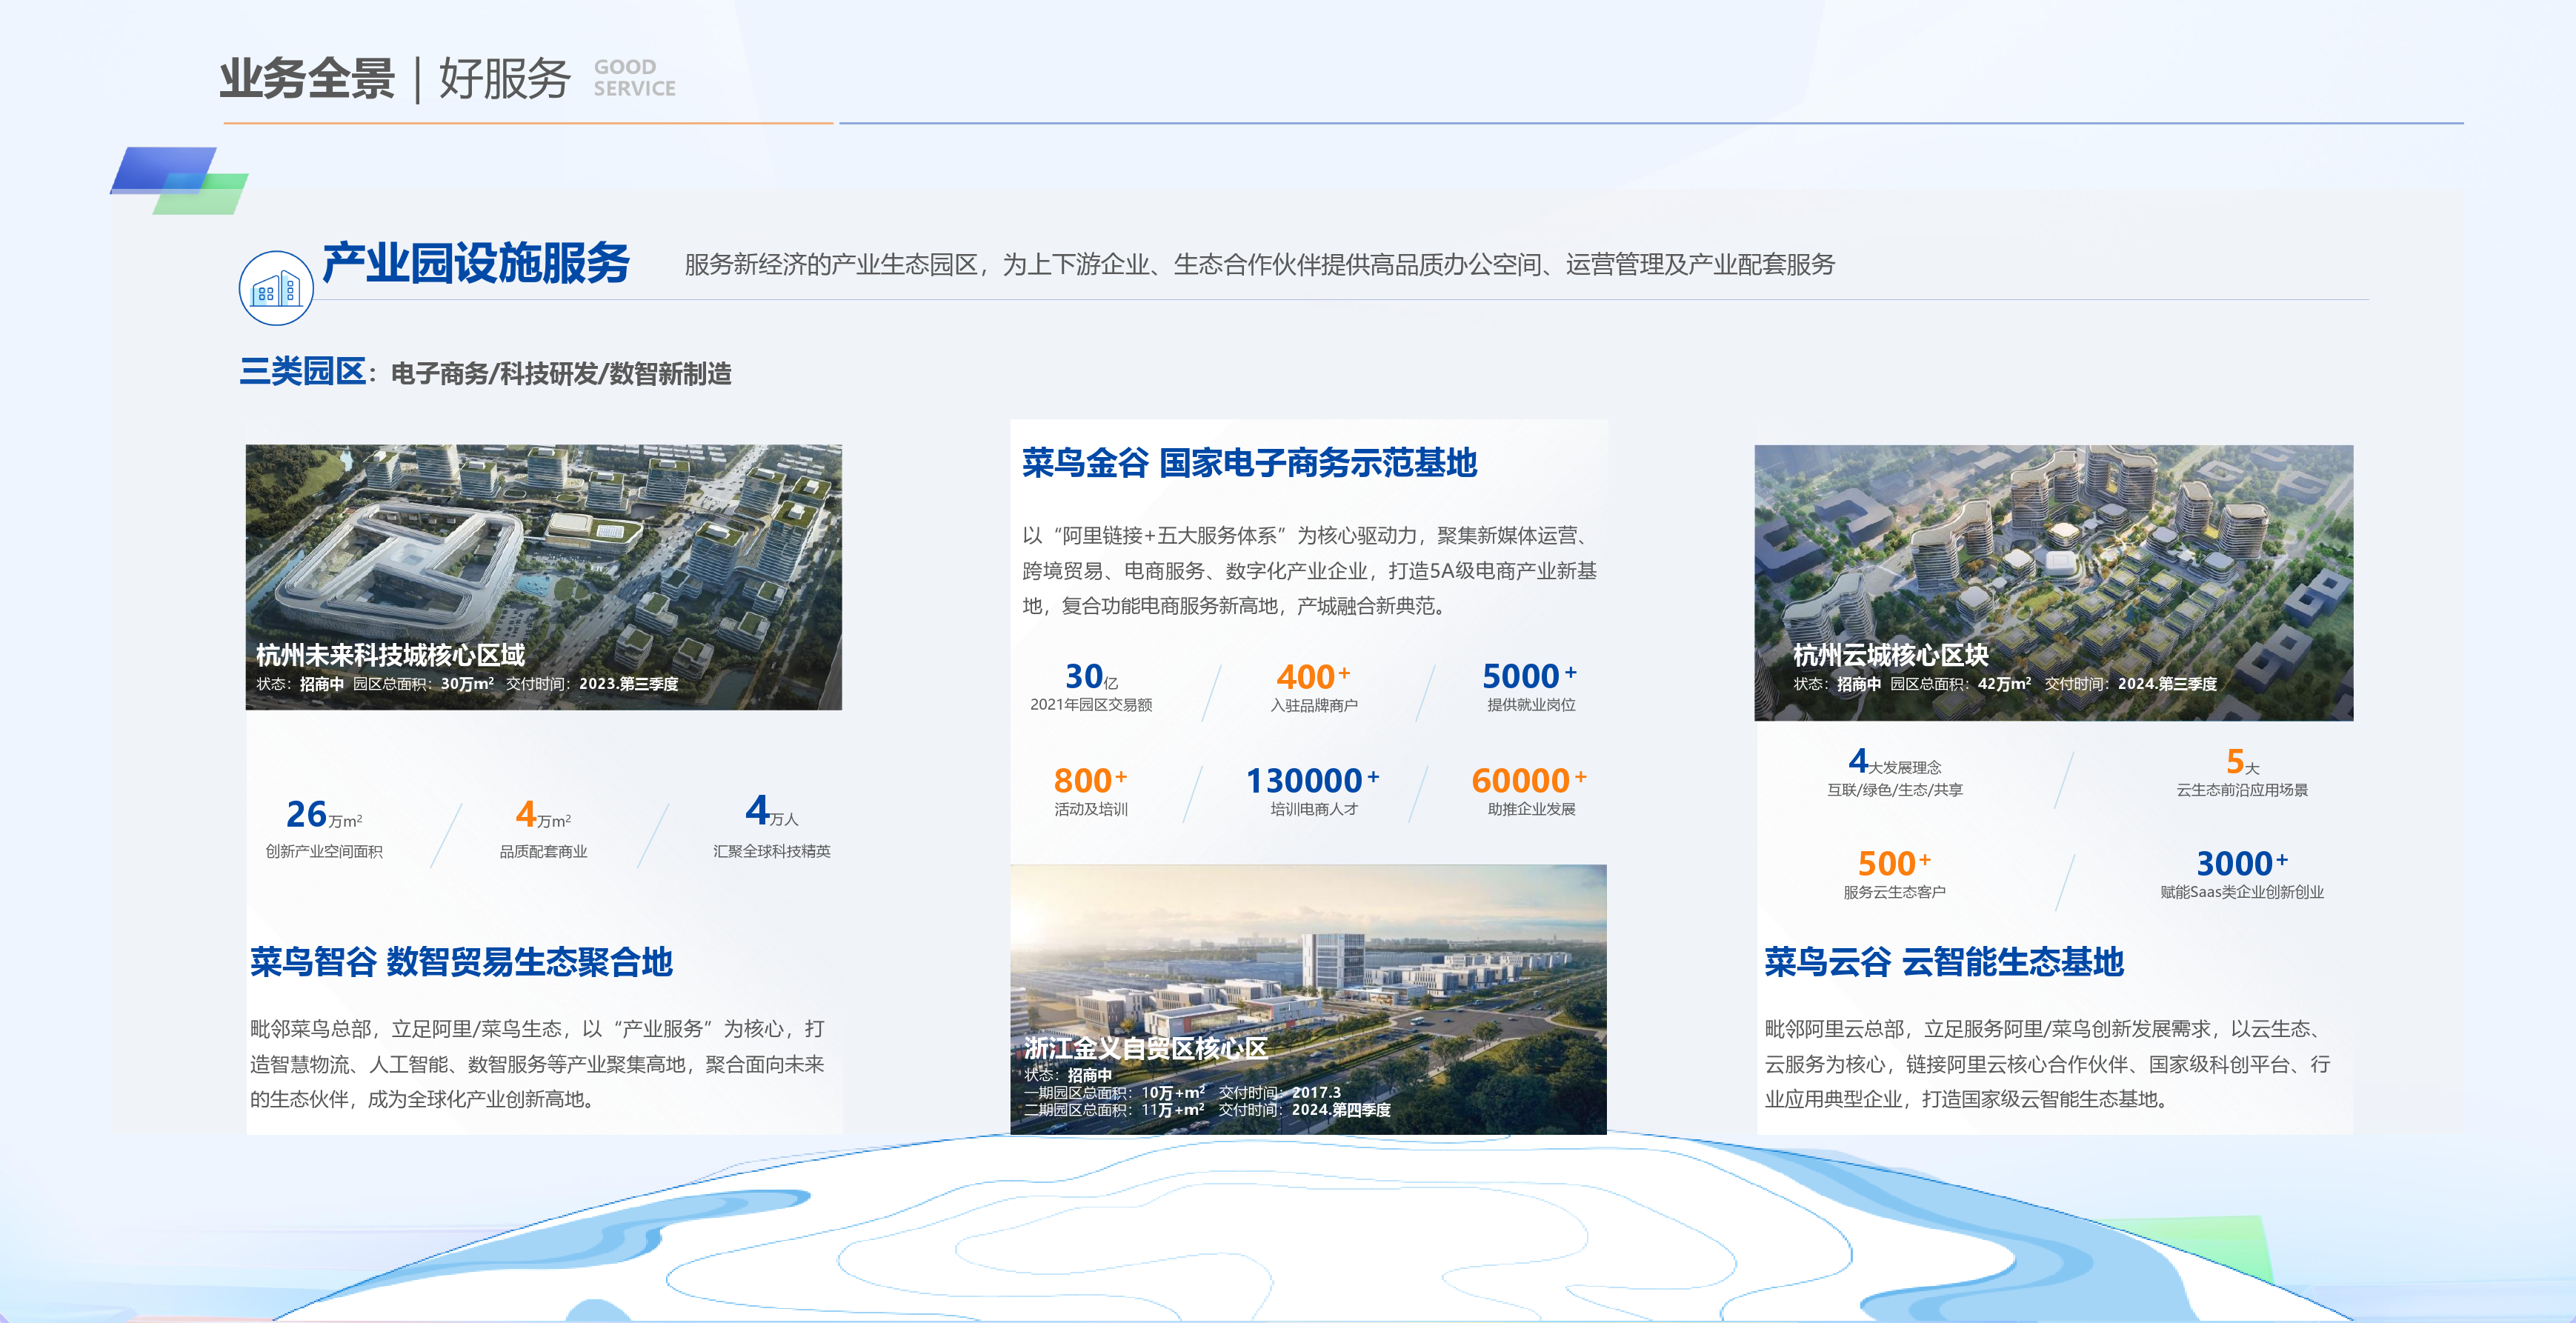Click the 品质配套商业 label
The image size is (2576, 1323).
point(544,851)
